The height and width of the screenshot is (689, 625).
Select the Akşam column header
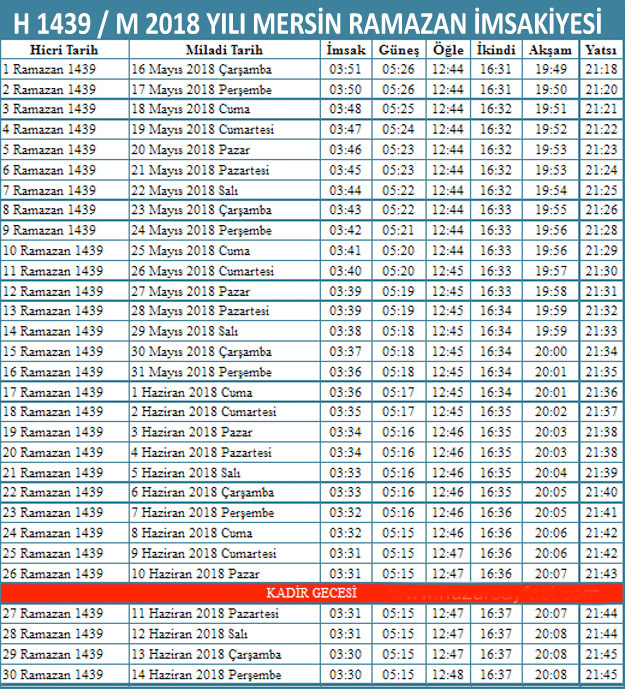point(551,50)
